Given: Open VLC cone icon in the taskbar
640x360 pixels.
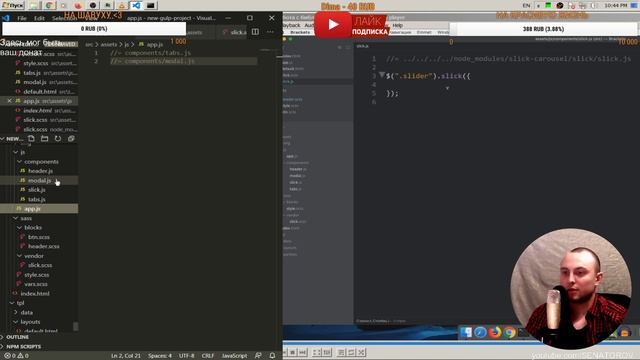Looking at the screenshot, I should point(122,5).
